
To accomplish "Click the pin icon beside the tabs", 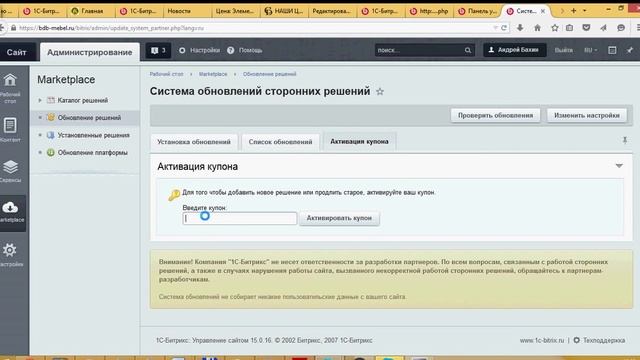I will pyautogui.click(x=624, y=140).
